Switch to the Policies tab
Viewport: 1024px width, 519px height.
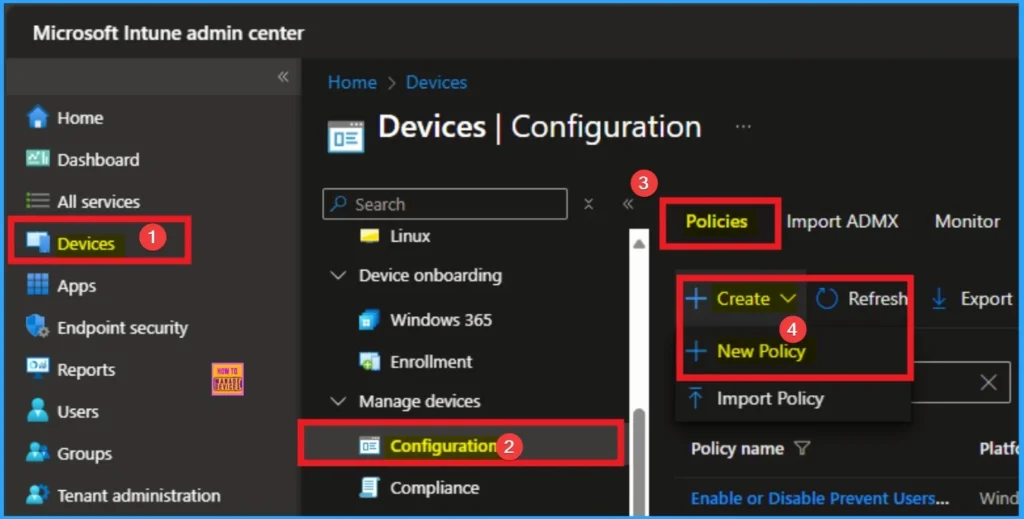tap(716, 221)
